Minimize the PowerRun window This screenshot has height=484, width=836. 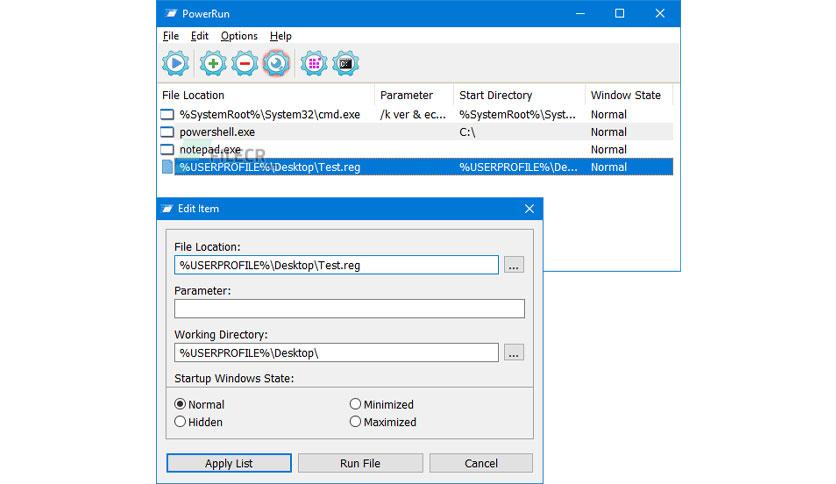click(580, 13)
